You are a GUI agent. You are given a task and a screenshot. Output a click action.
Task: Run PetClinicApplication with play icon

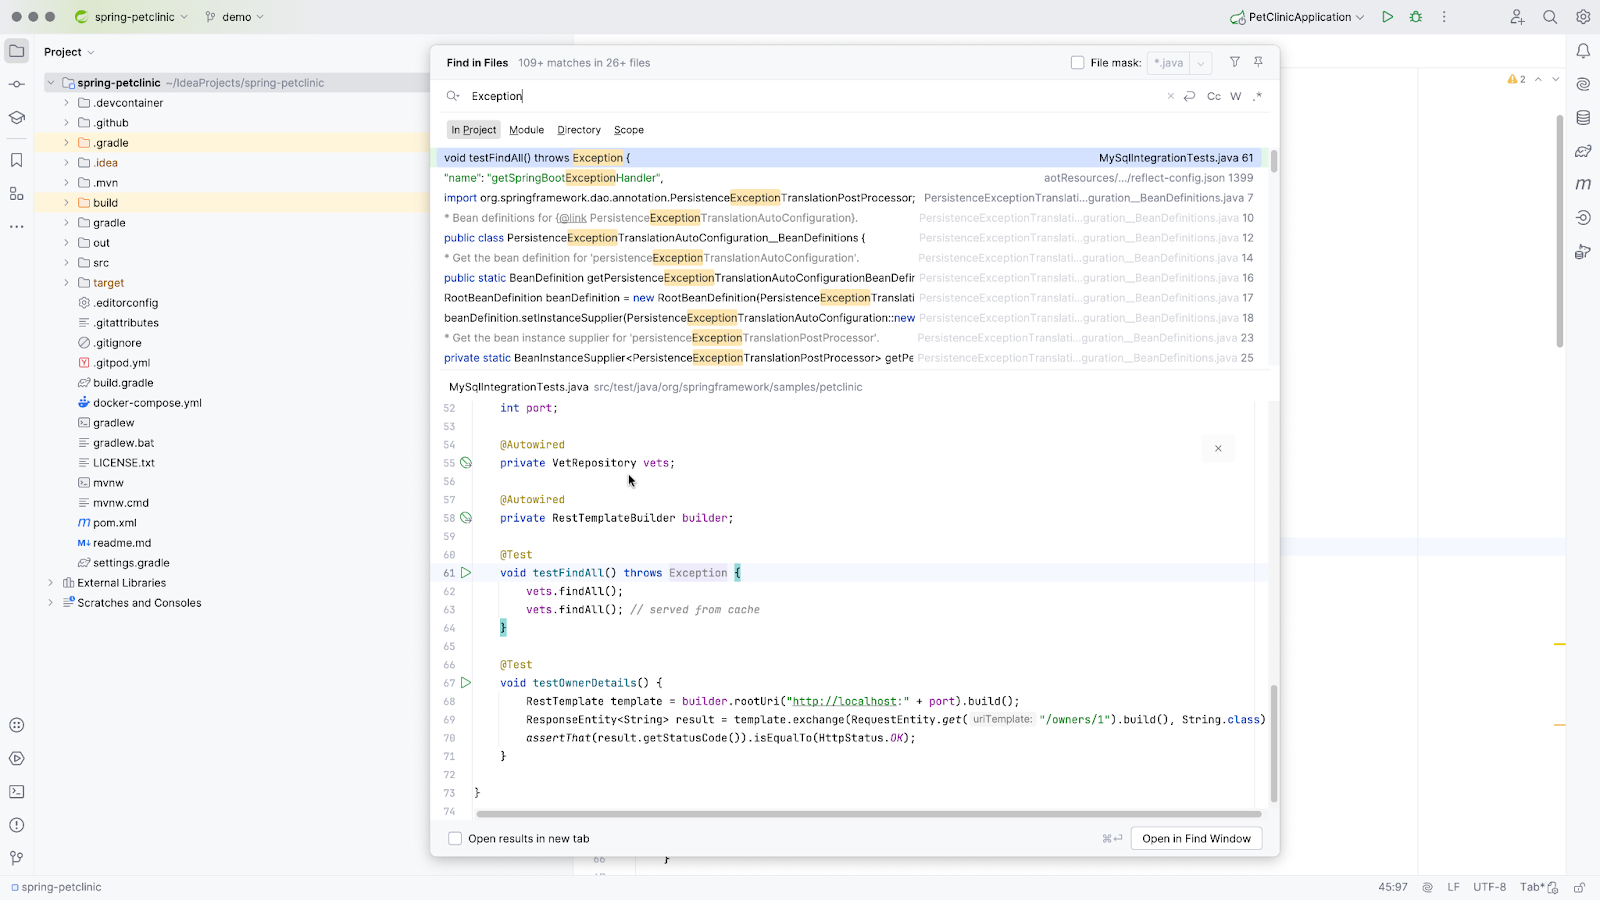[x=1388, y=17]
